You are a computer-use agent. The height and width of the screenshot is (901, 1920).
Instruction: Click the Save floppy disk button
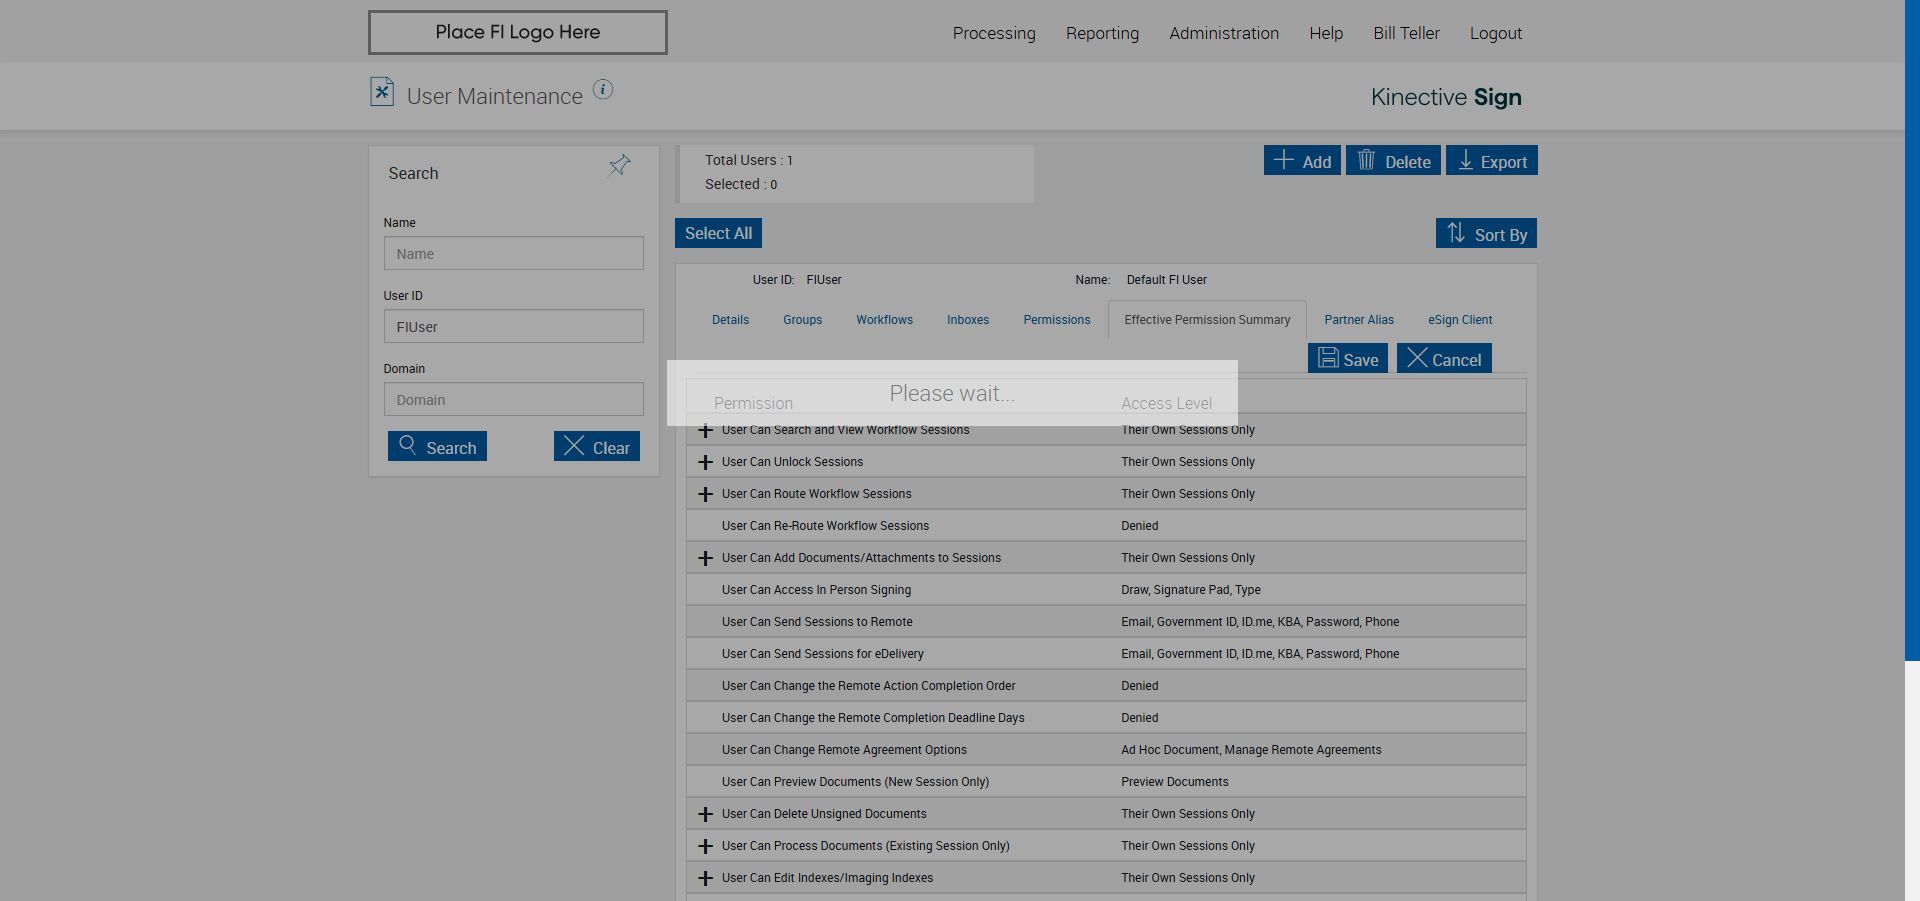[x=1347, y=359]
